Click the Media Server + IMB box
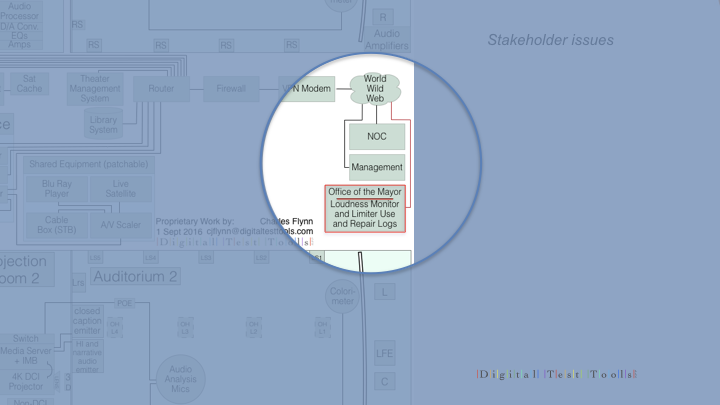Viewport: 720px width, 405px height. (26, 356)
